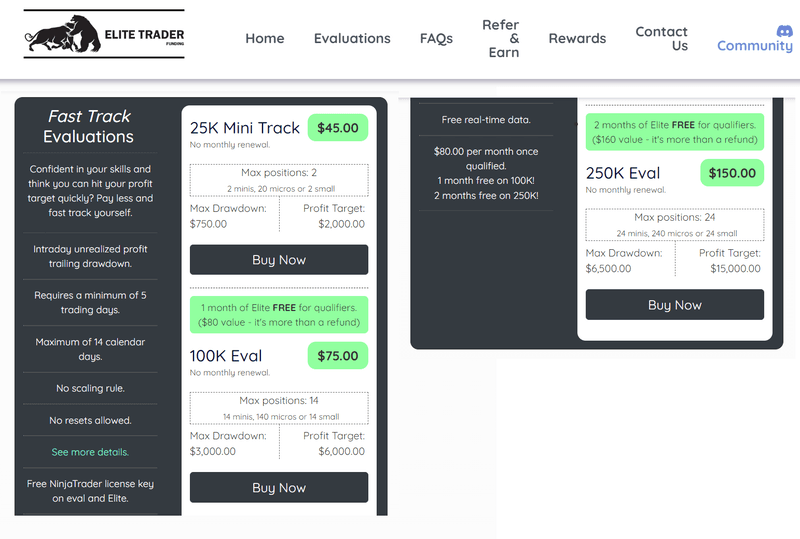Image resolution: width=800 pixels, height=539 pixels.
Task: Click Intraday unrealized profit trailing drawdown text
Action: click(90, 256)
